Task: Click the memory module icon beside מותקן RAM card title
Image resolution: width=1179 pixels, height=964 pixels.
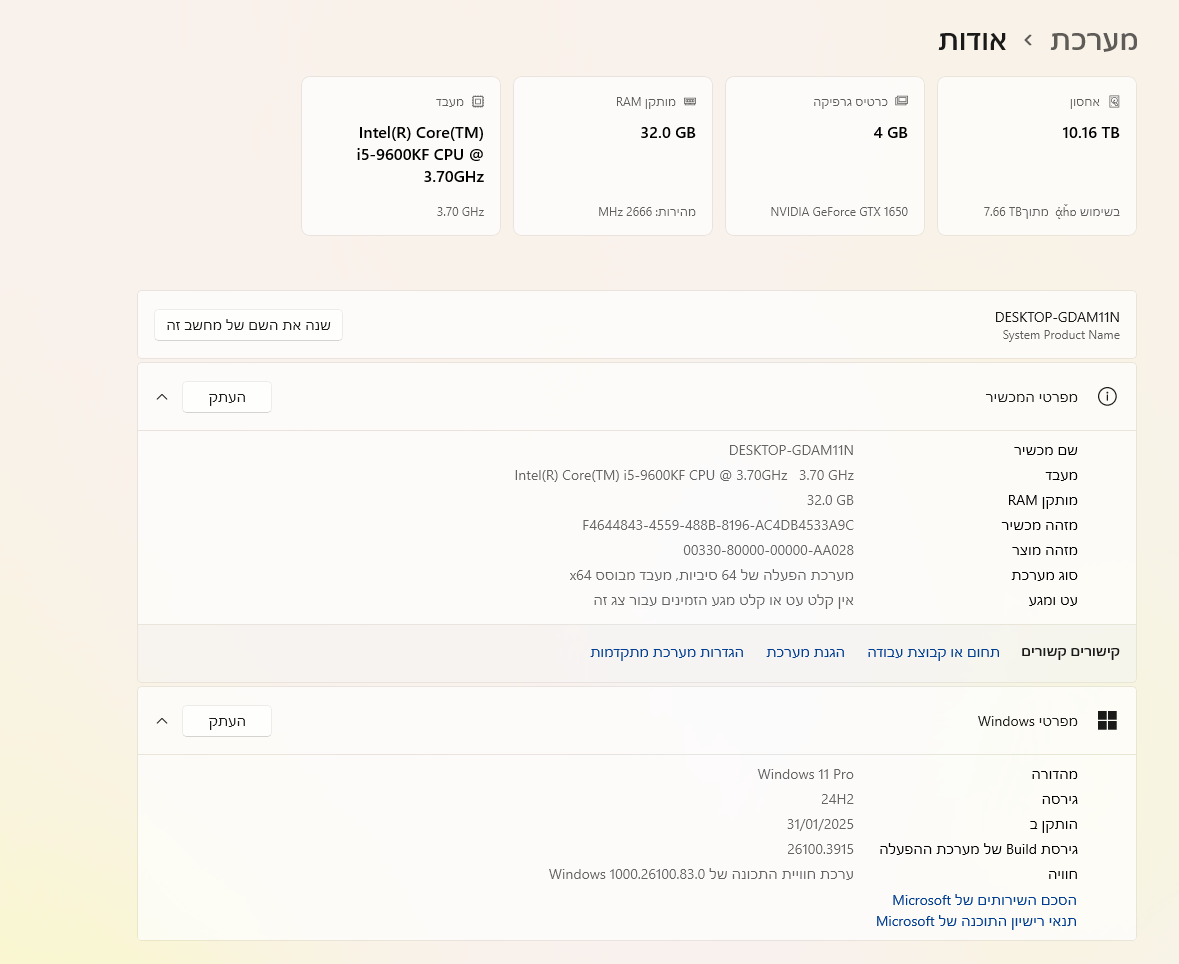Action: [x=690, y=102]
